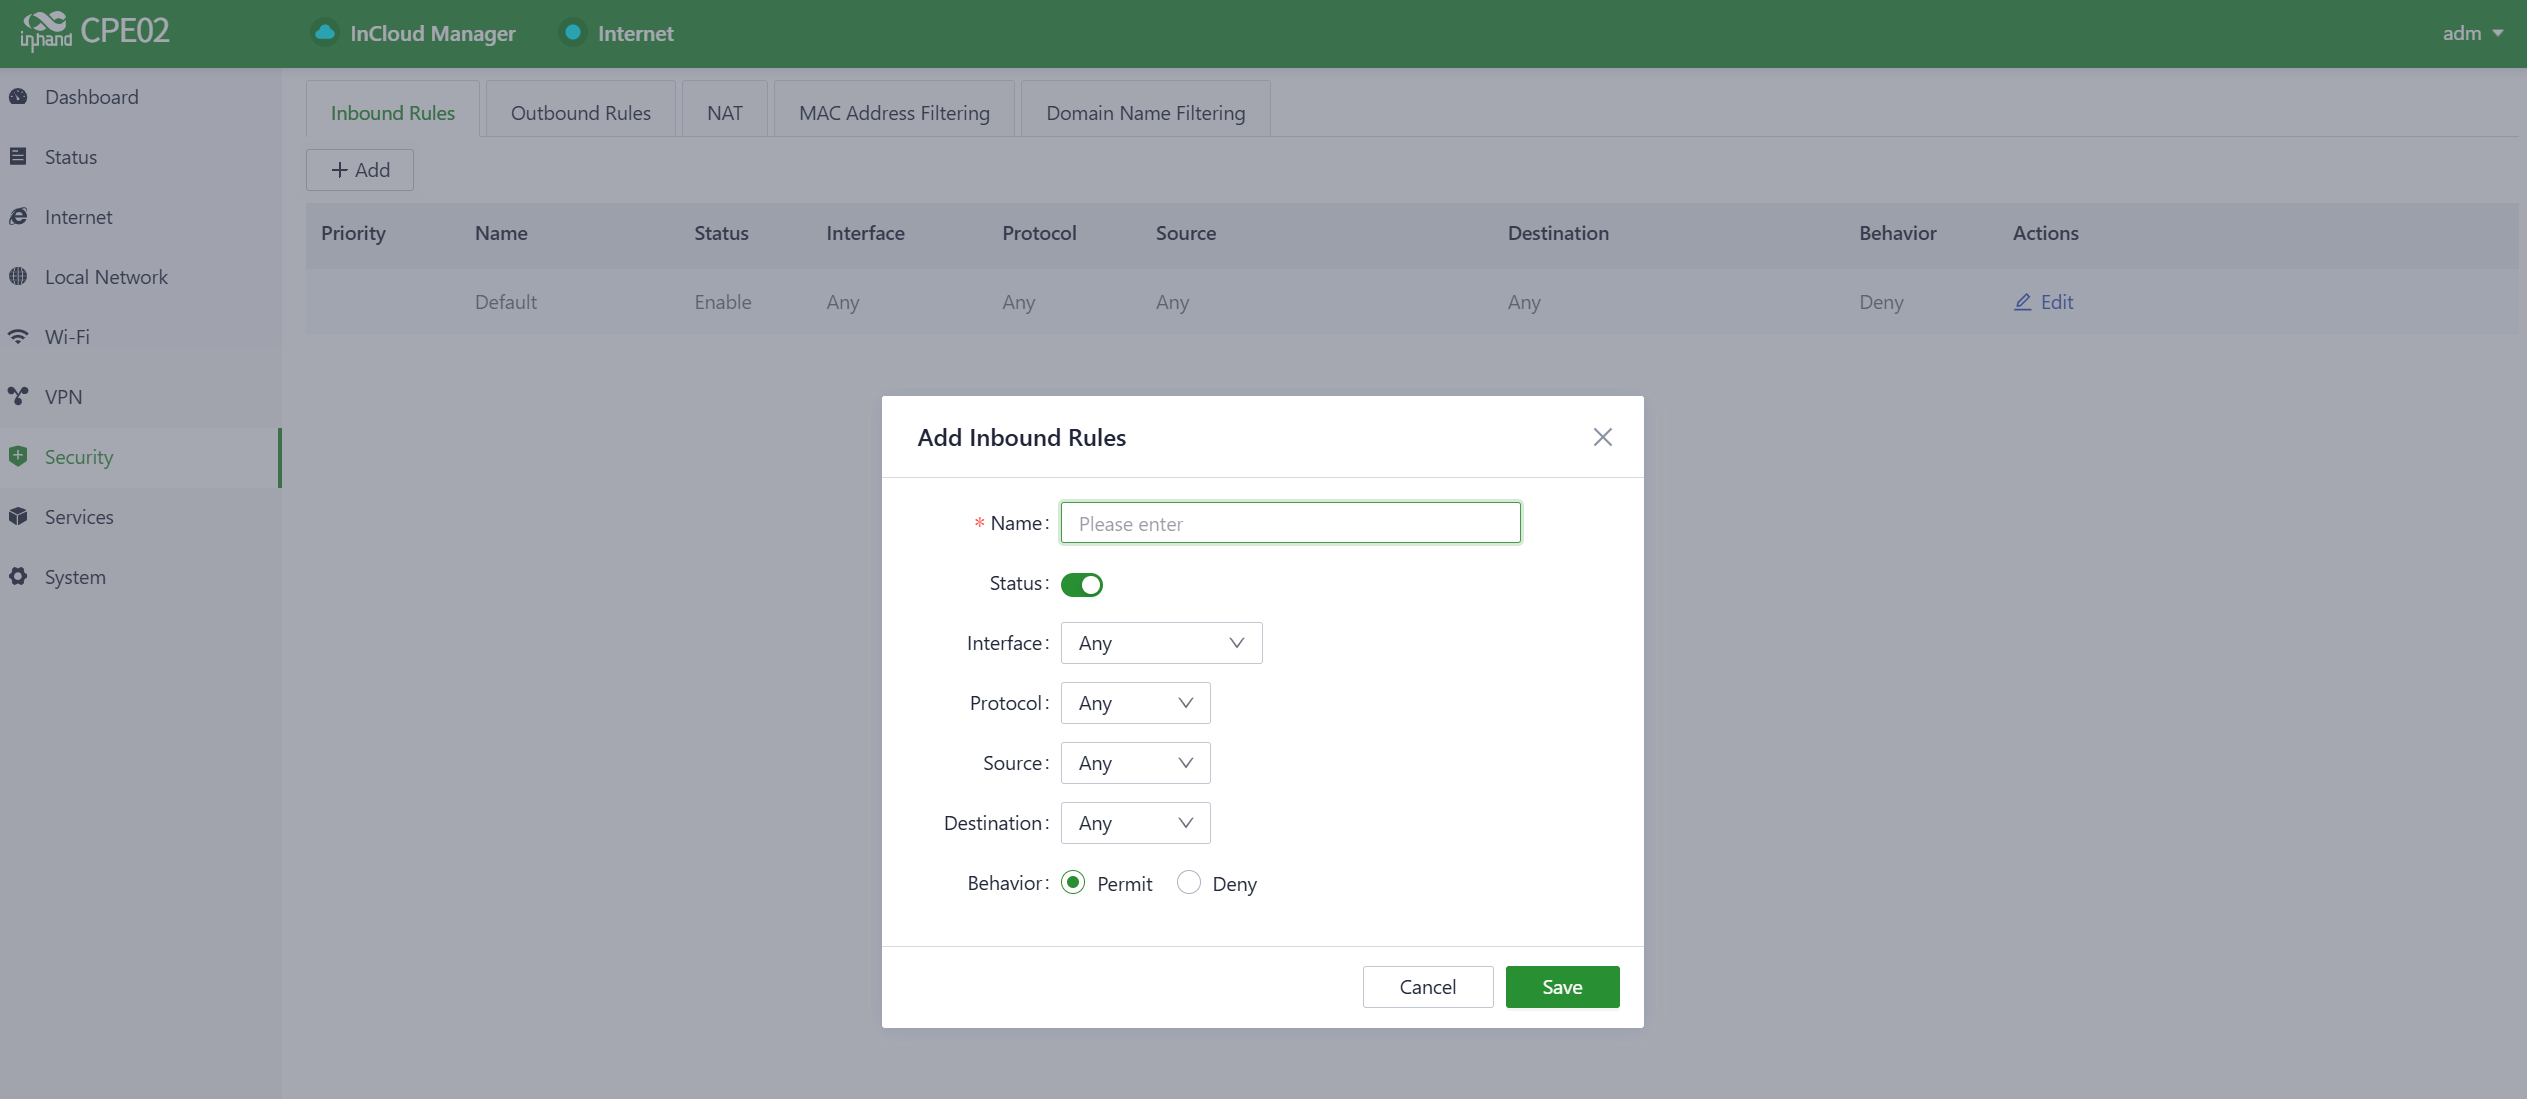Image resolution: width=2527 pixels, height=1099 pixels.
Task: Open the Interface dropdown
Action: coord(1161,643)
